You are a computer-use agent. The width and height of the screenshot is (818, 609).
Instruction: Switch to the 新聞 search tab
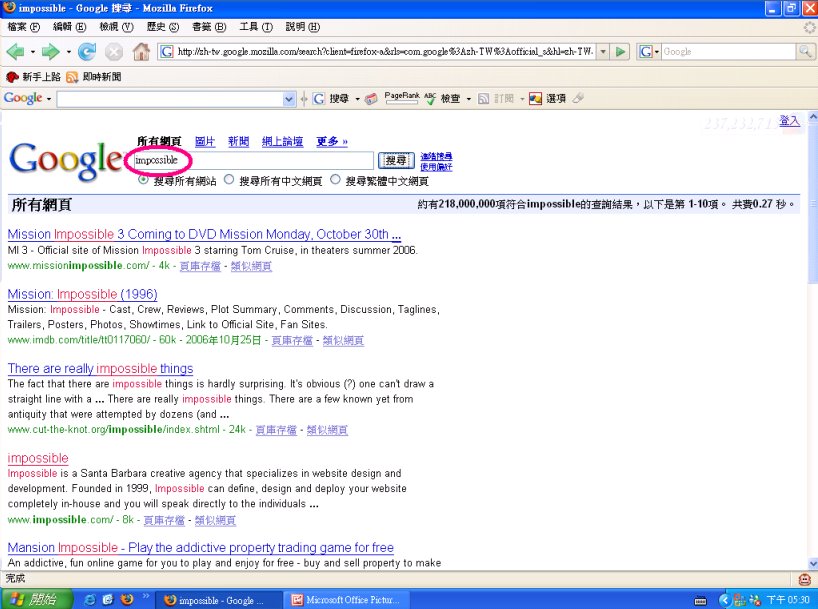(x=238, y=141)
